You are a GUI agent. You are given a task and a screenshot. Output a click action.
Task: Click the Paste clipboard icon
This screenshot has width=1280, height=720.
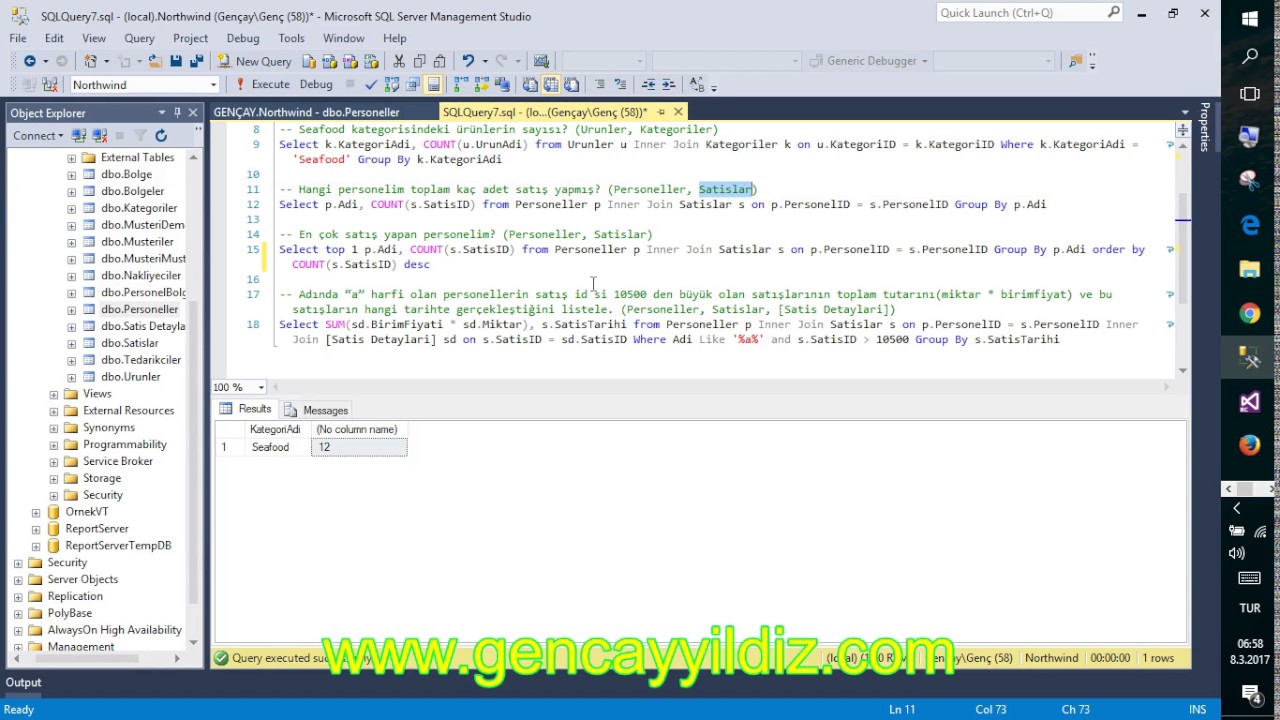tap(440, 61)
